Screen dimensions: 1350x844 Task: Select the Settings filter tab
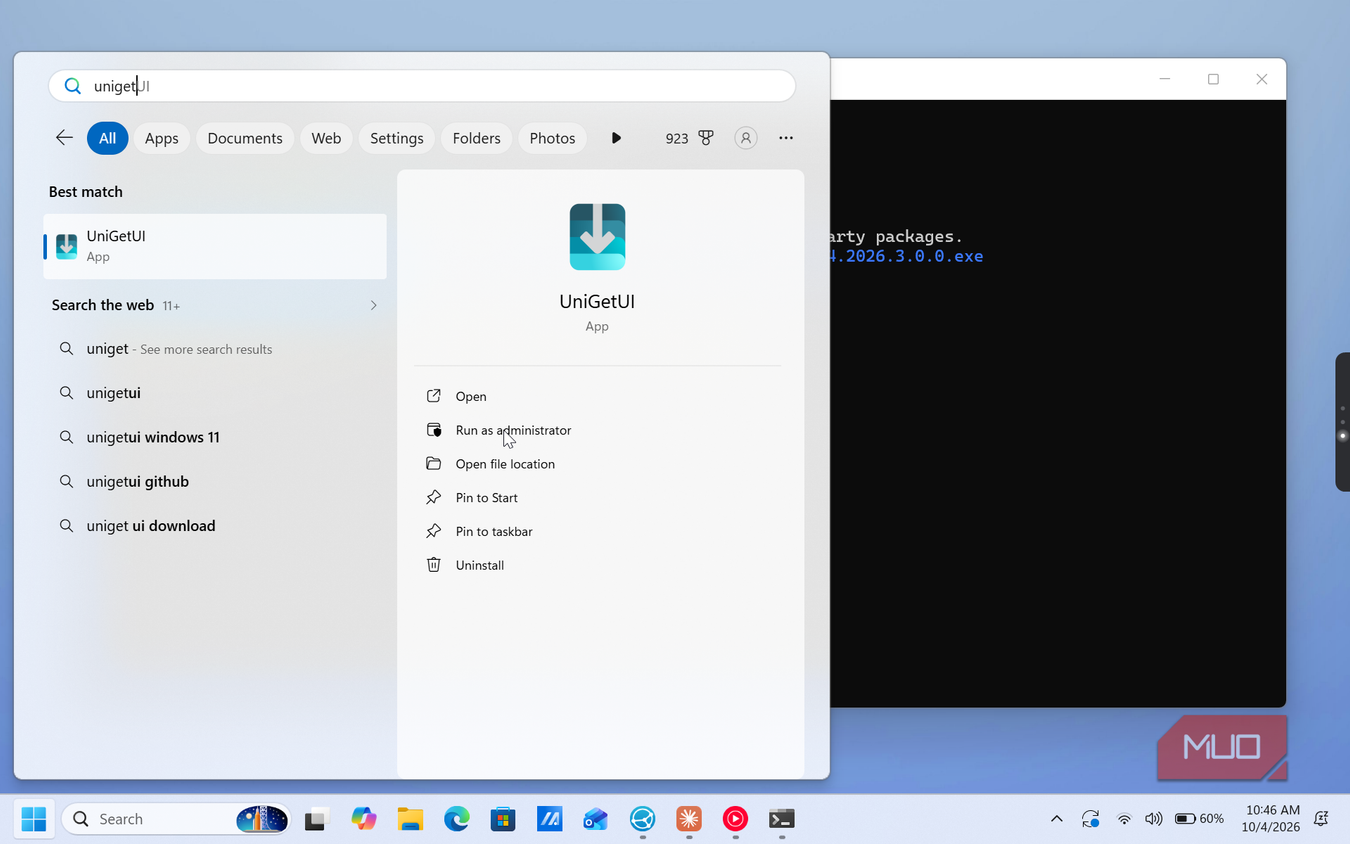pos(397,138)
